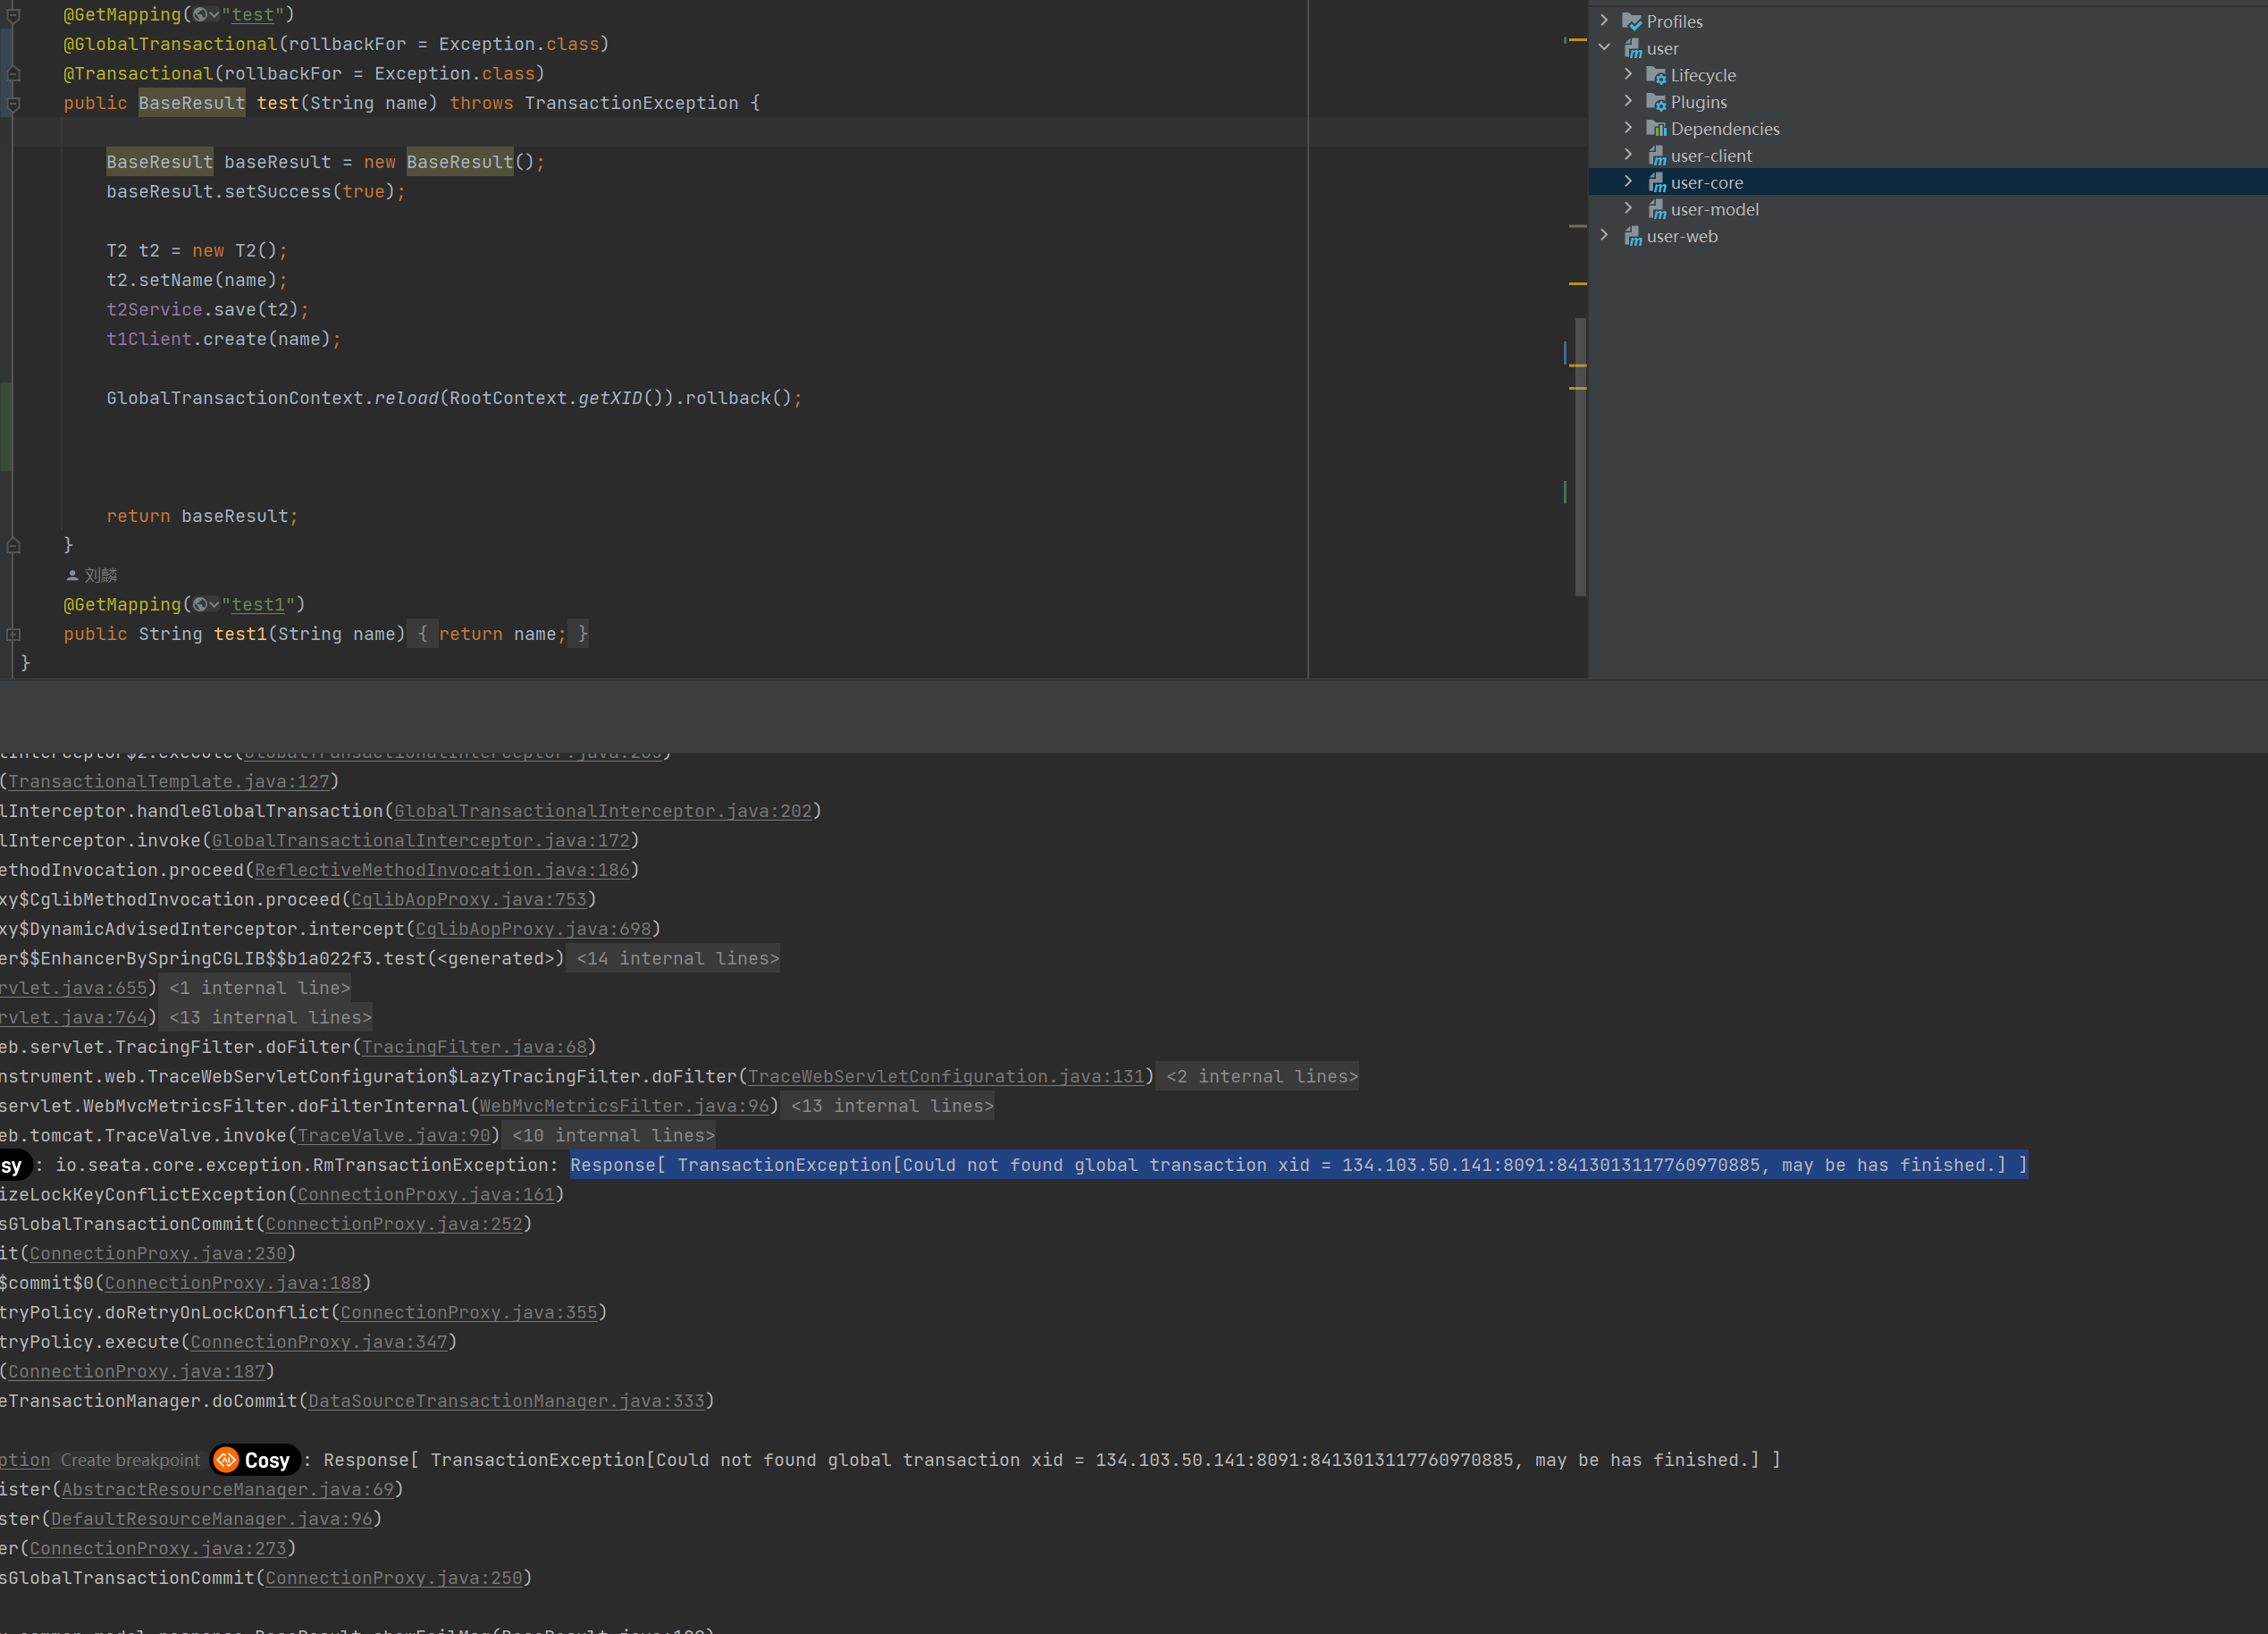Open DataSourceTransactionManager.java:333 link

coord(506,1401)
